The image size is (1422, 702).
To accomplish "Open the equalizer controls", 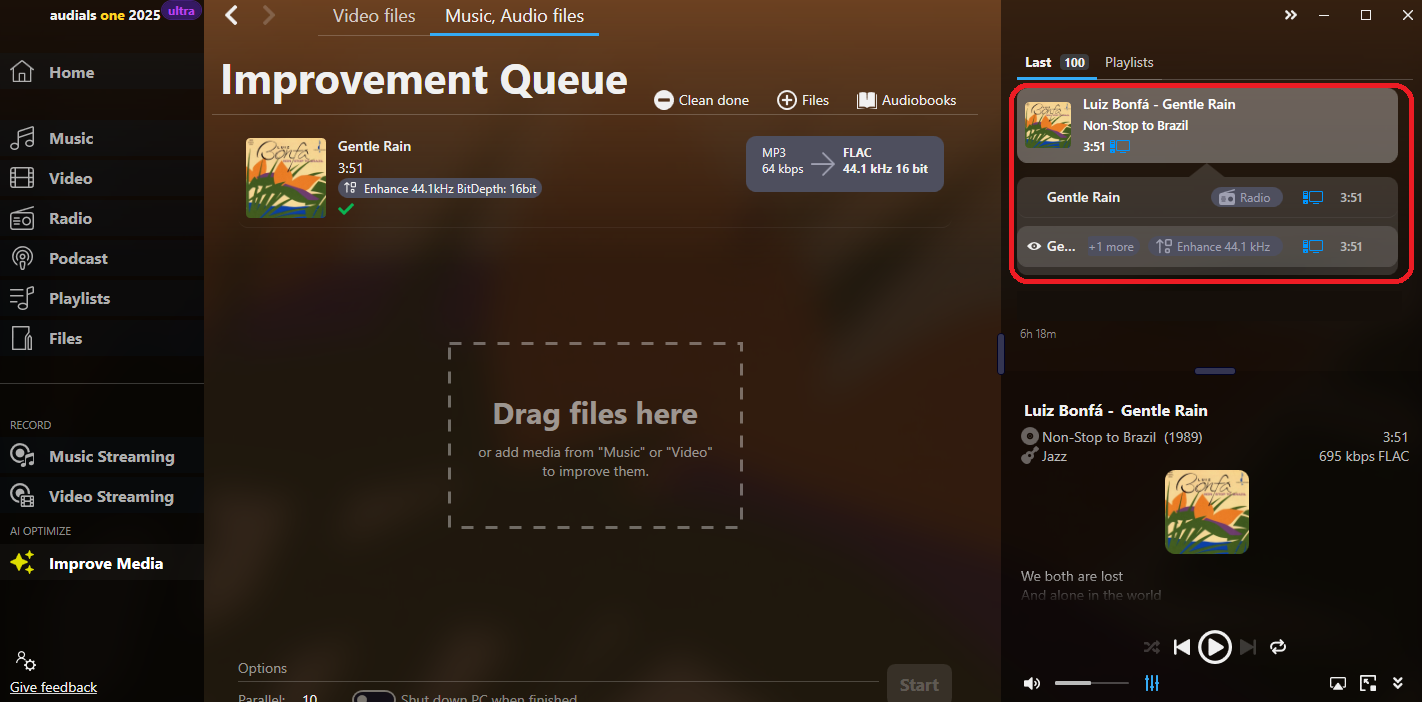I will tap(1151, 683).
